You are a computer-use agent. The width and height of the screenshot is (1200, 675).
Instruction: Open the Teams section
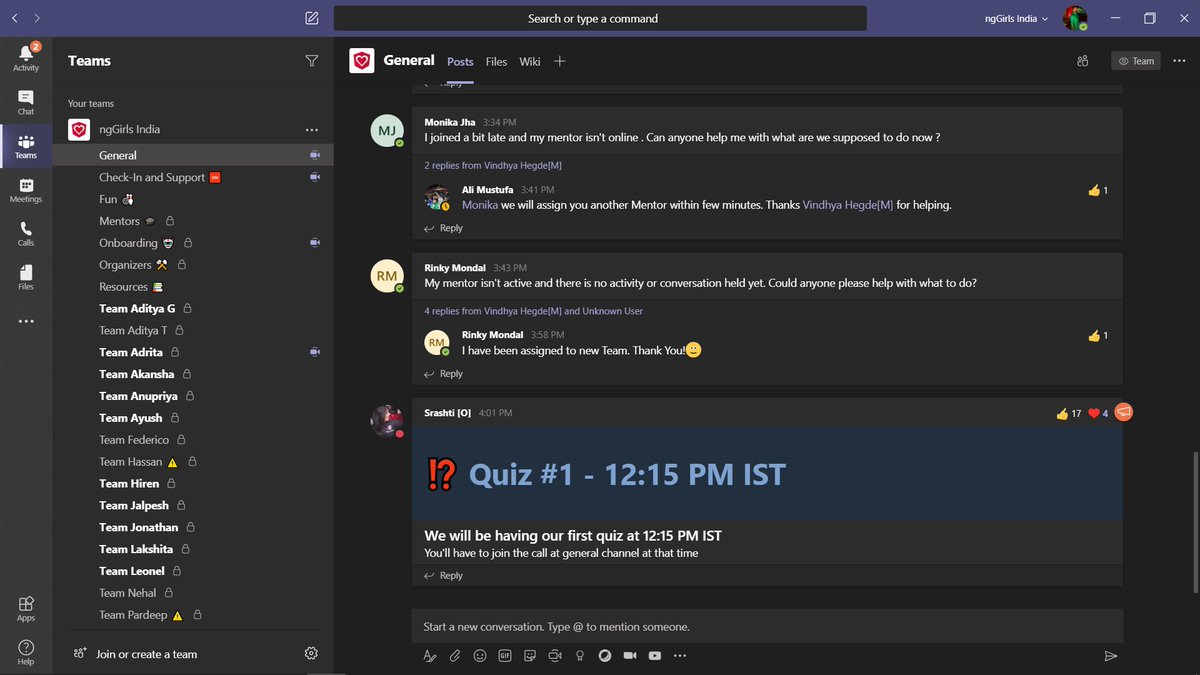(x=26, y=146)
